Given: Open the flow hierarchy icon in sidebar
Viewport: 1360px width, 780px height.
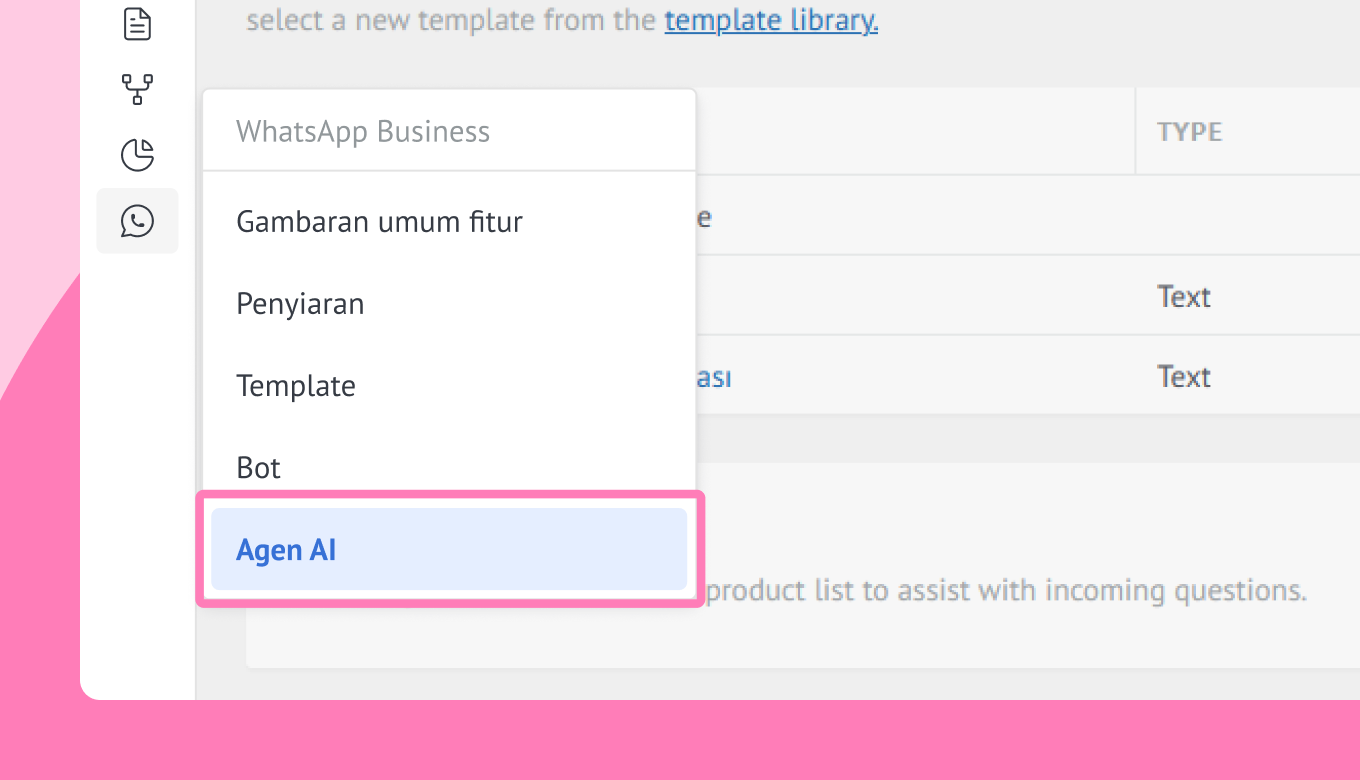Looking at the screenshot, I should click(x=137, y=89).
